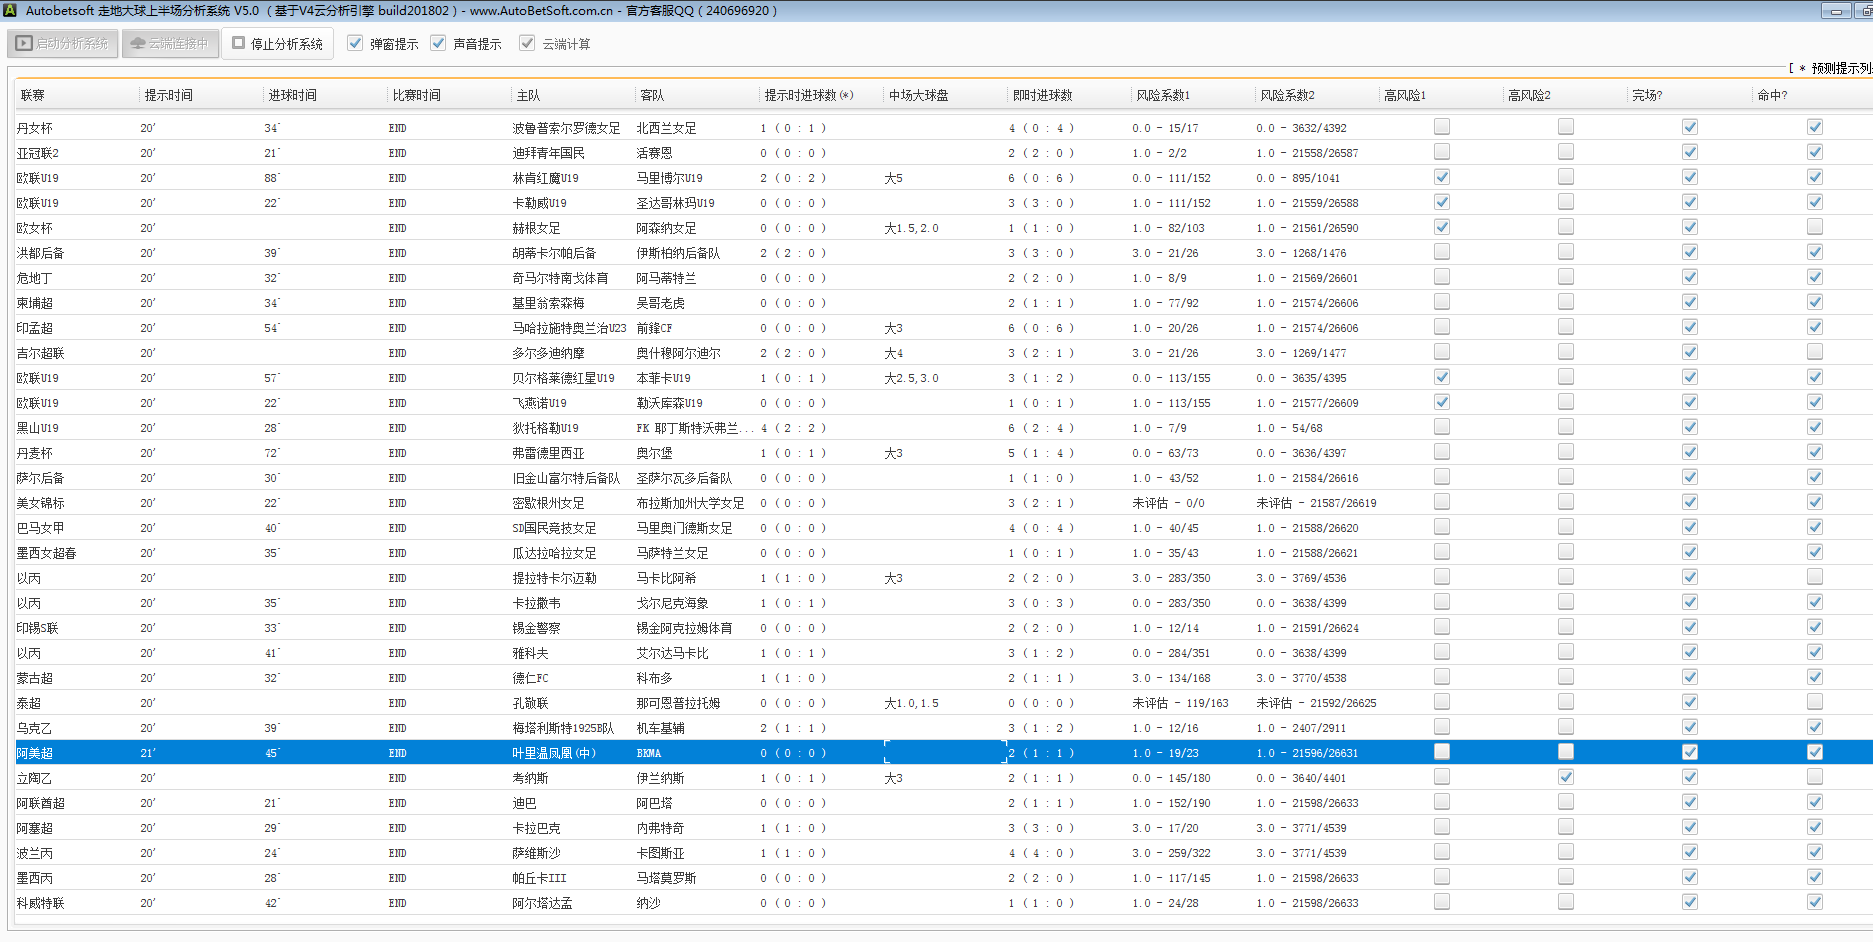Select the 蒙古超 德仁FC match row
The width and height of the screenshot is (1873, 942).
pos(300,678)
